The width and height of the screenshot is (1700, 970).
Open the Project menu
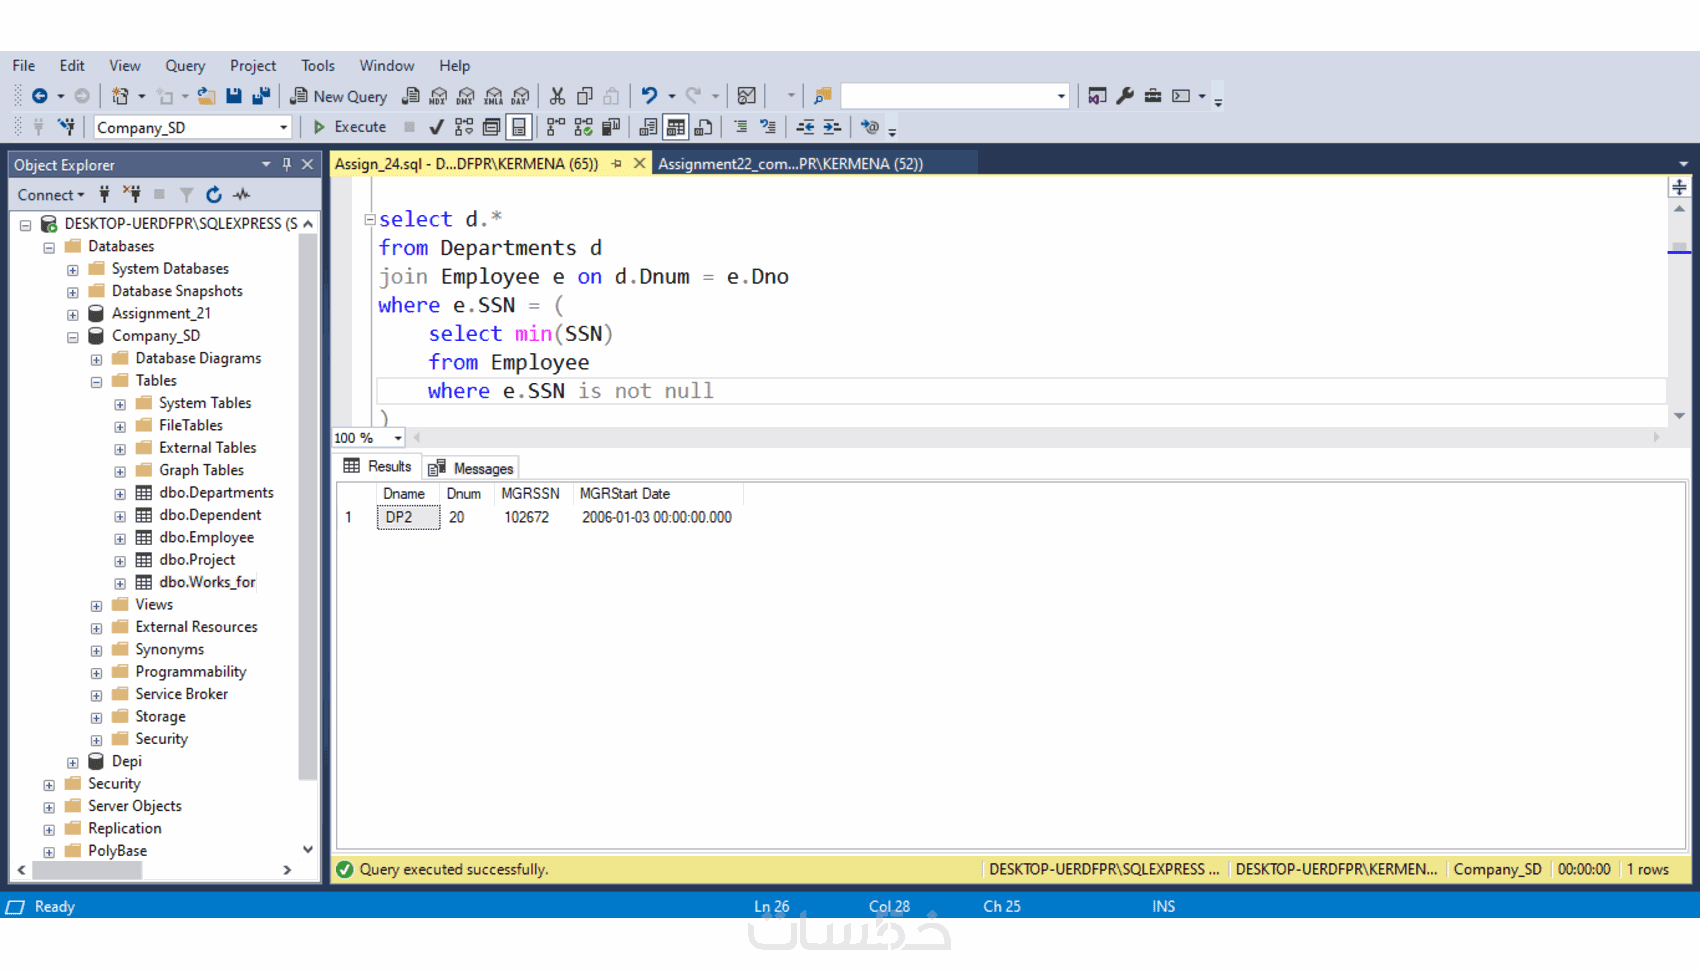[253, 65]
